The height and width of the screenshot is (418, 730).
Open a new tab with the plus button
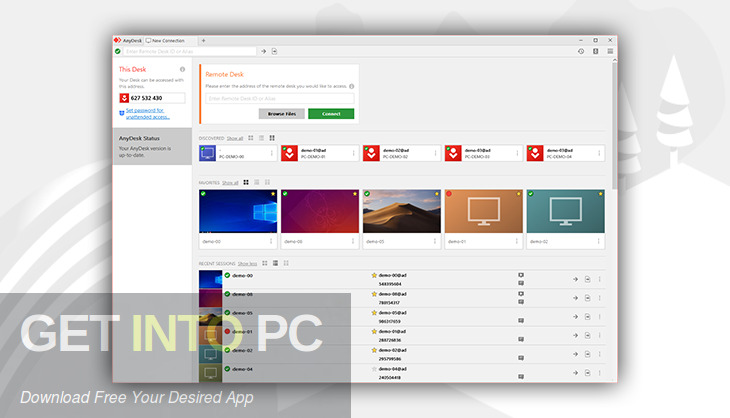203,40
